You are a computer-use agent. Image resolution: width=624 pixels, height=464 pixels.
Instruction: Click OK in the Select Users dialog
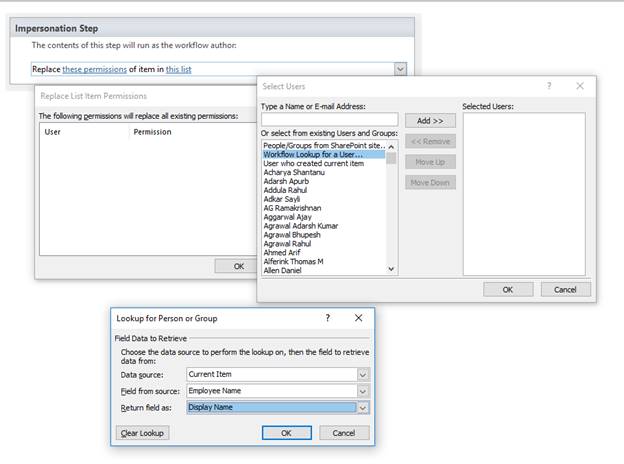pyautogui.click(x=508, y=290)
